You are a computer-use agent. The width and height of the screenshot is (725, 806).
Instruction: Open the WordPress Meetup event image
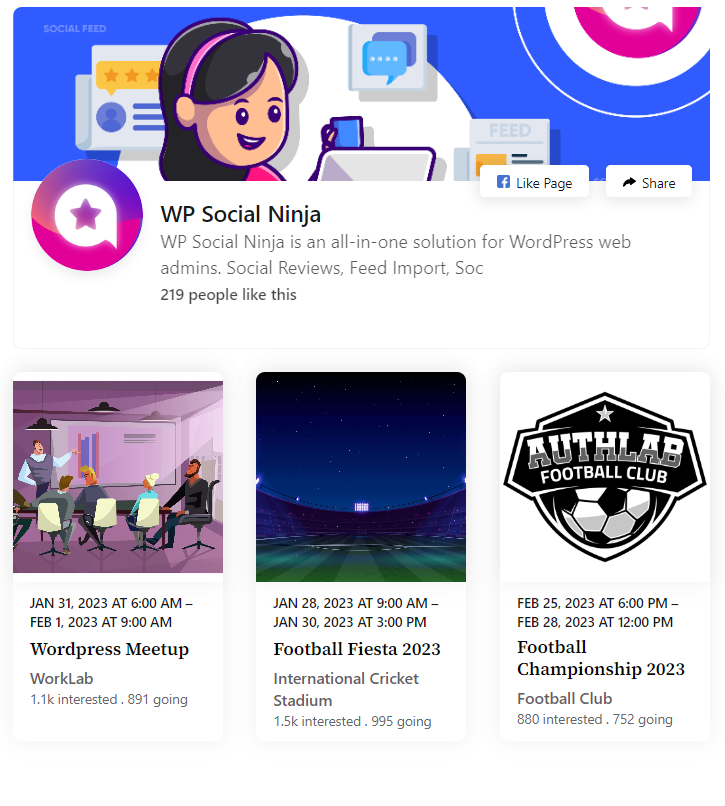coord(118,477)
